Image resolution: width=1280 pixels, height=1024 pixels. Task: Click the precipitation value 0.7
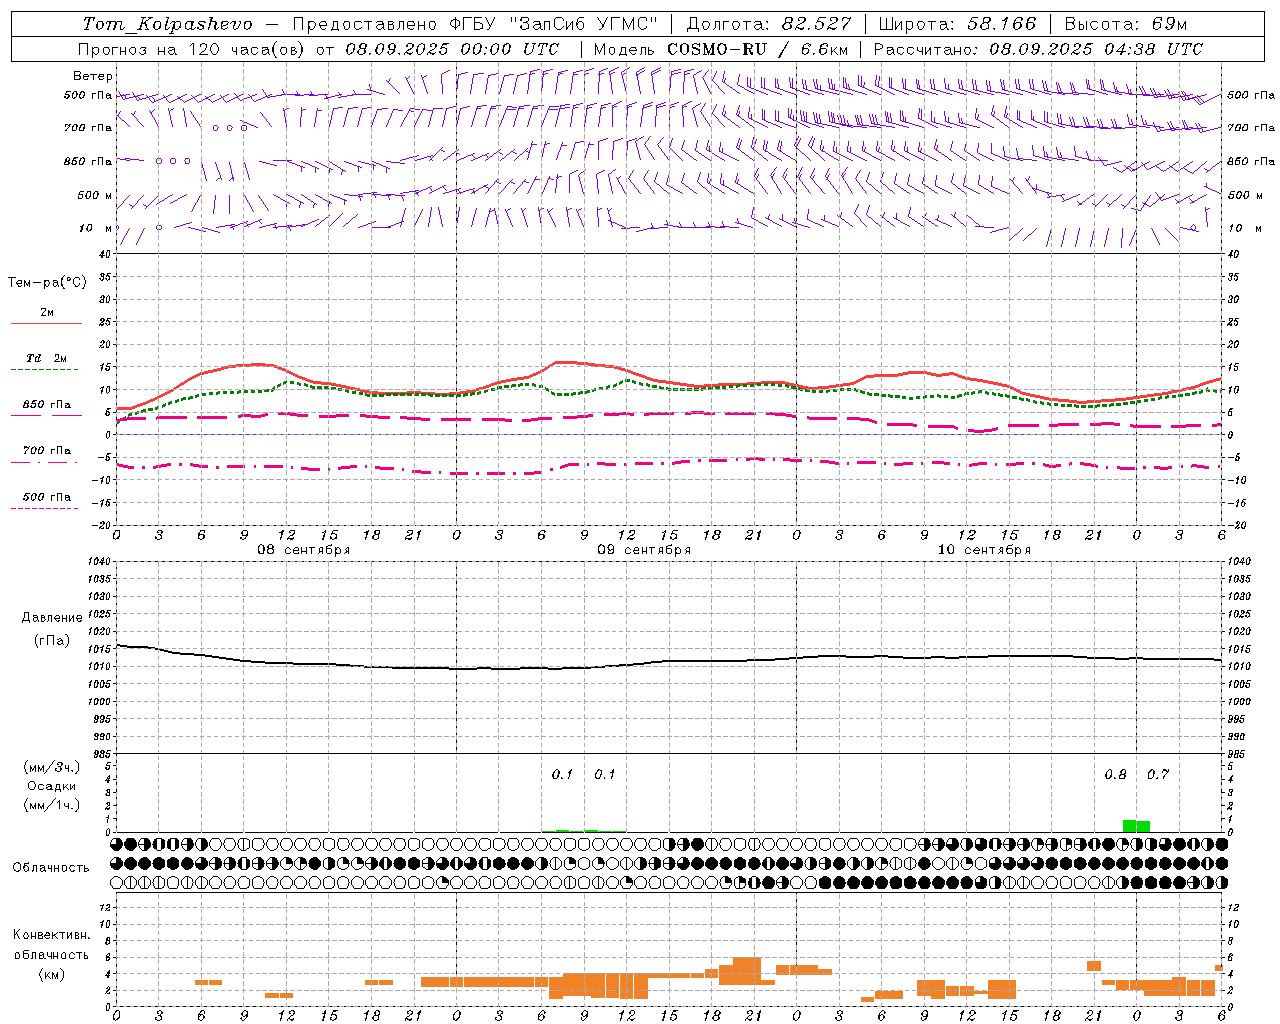(x=1158, y=774)
